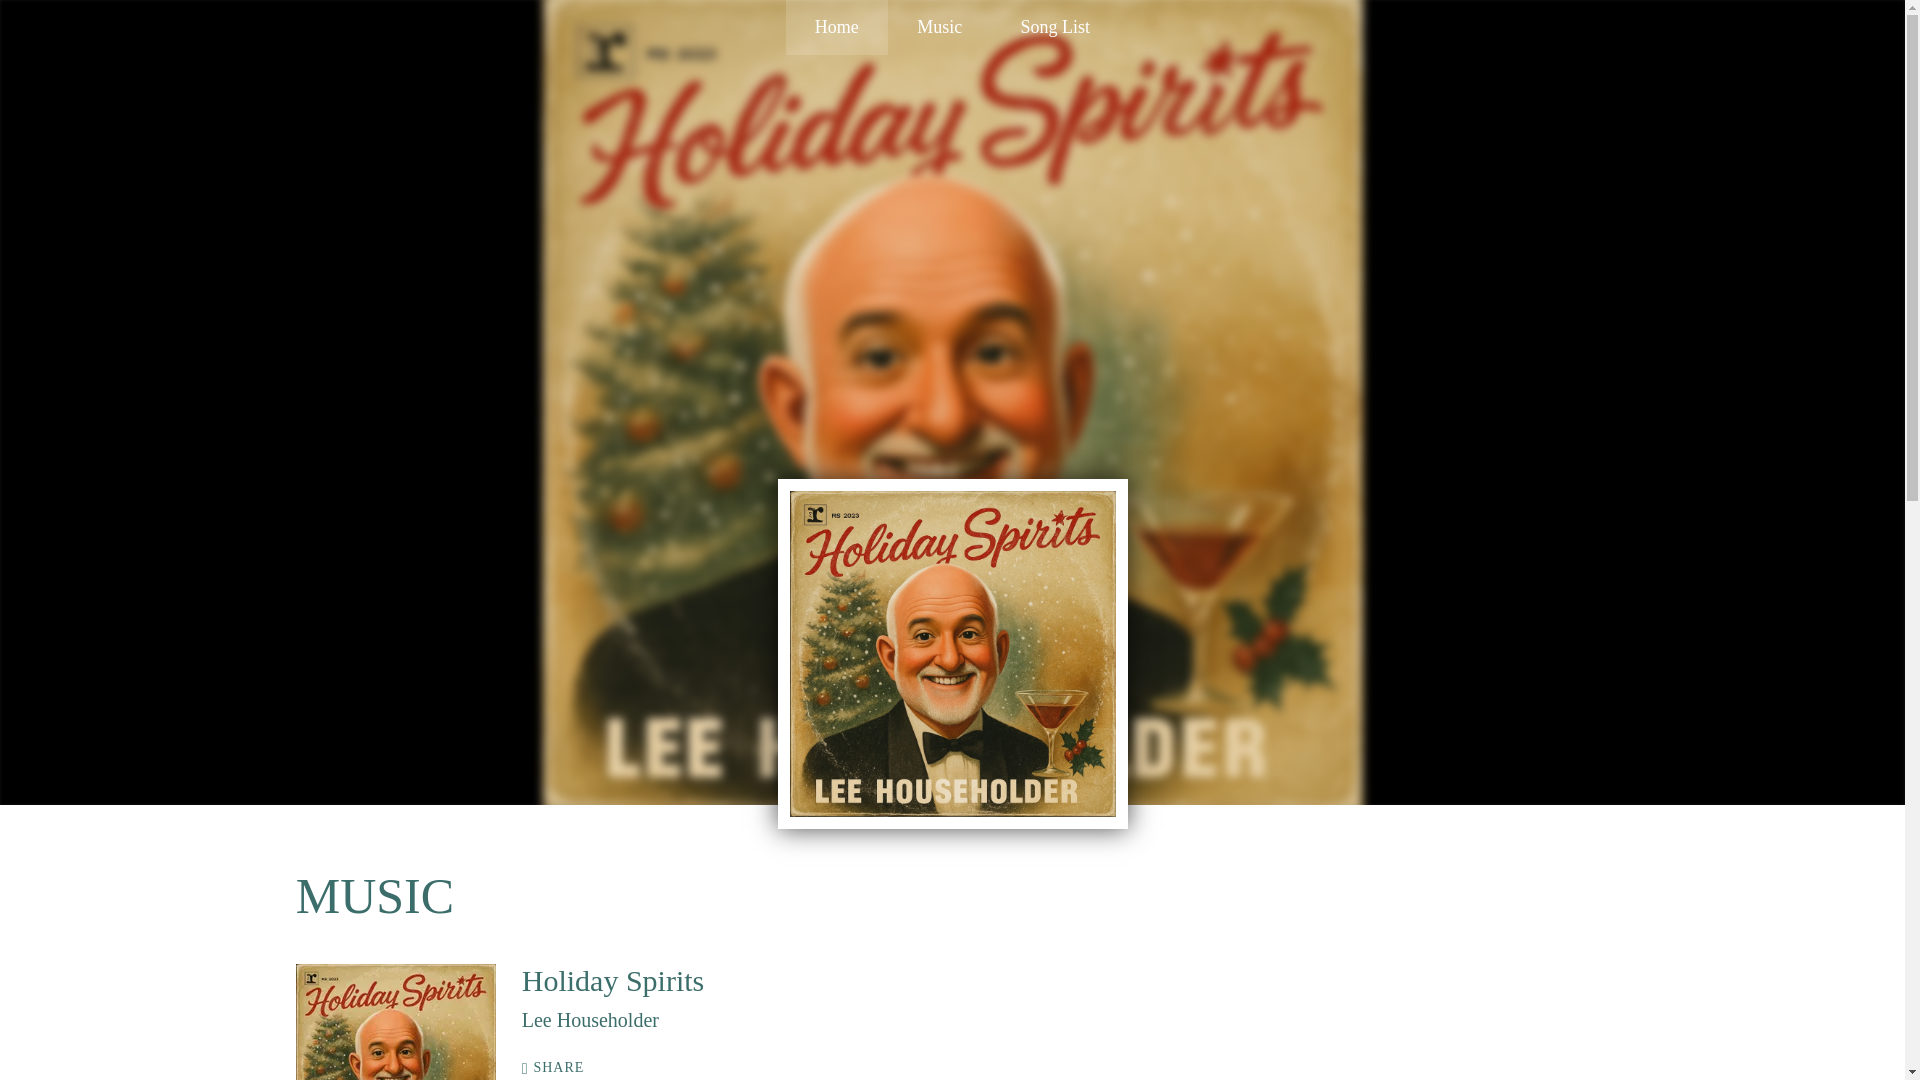This screenshot has height=1080, width=1920.
Task: Open the Home navigation tab
Action: point(836,27)
